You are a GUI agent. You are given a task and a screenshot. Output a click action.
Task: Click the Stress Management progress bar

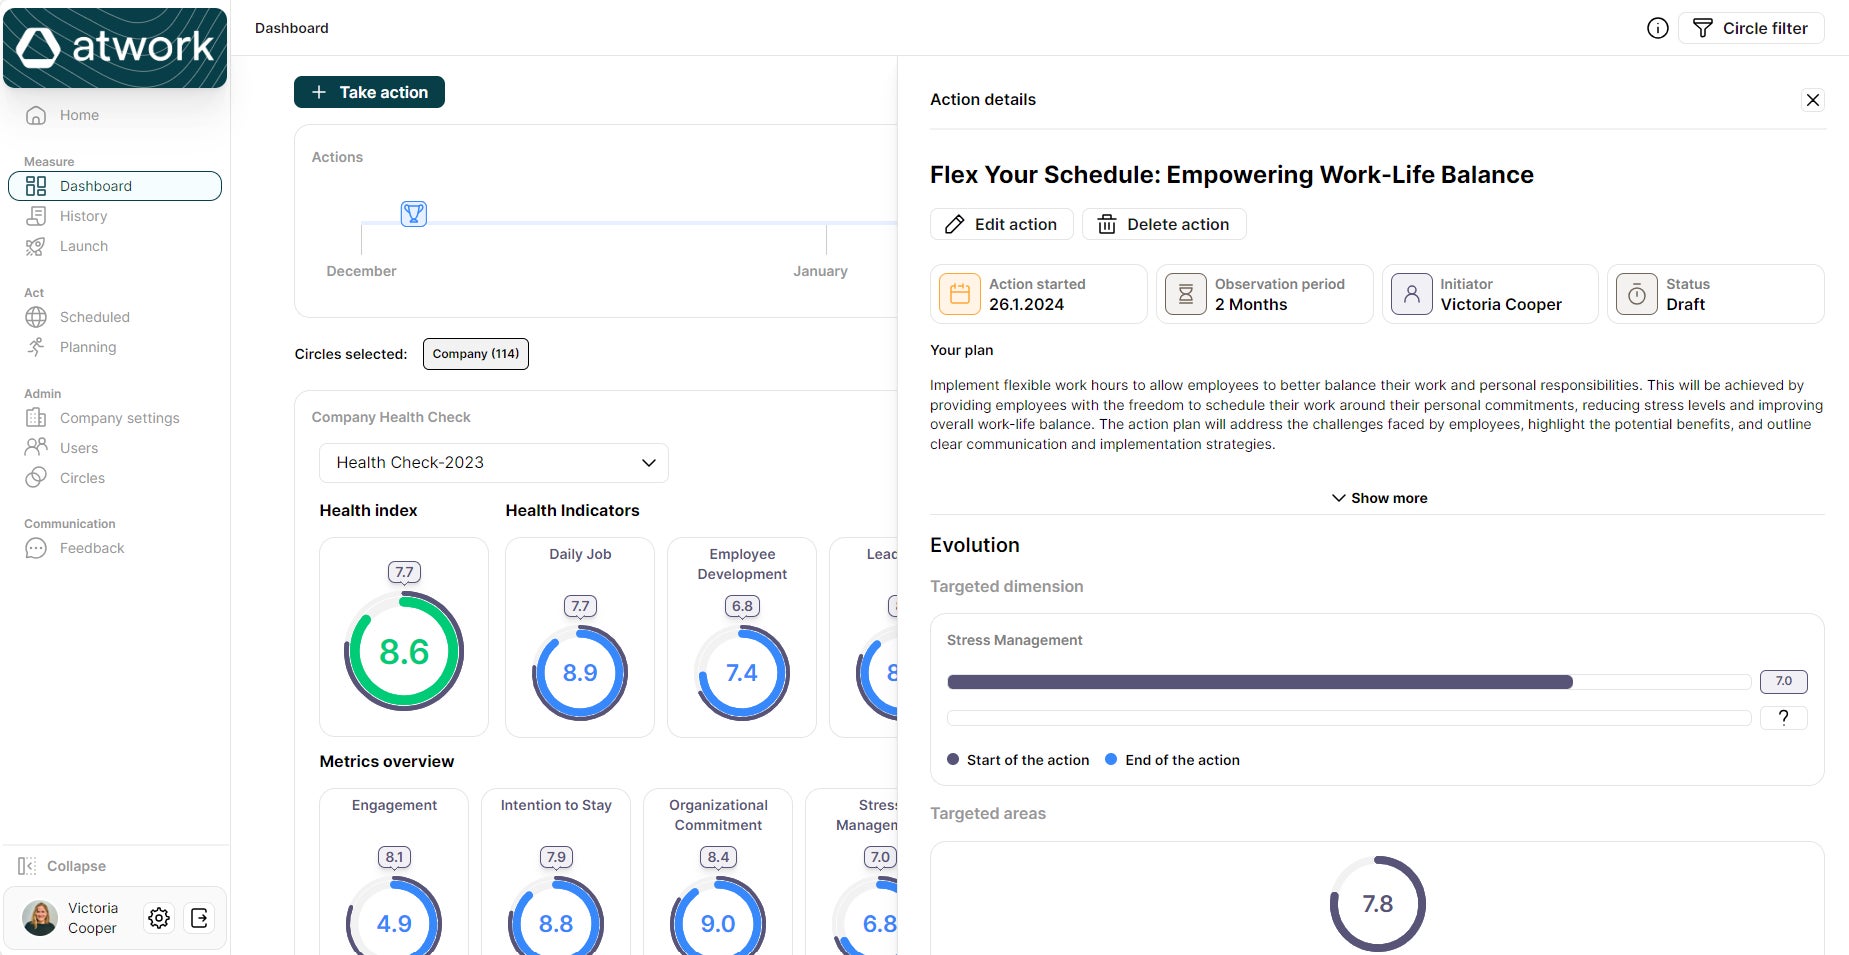(1260, 682)
